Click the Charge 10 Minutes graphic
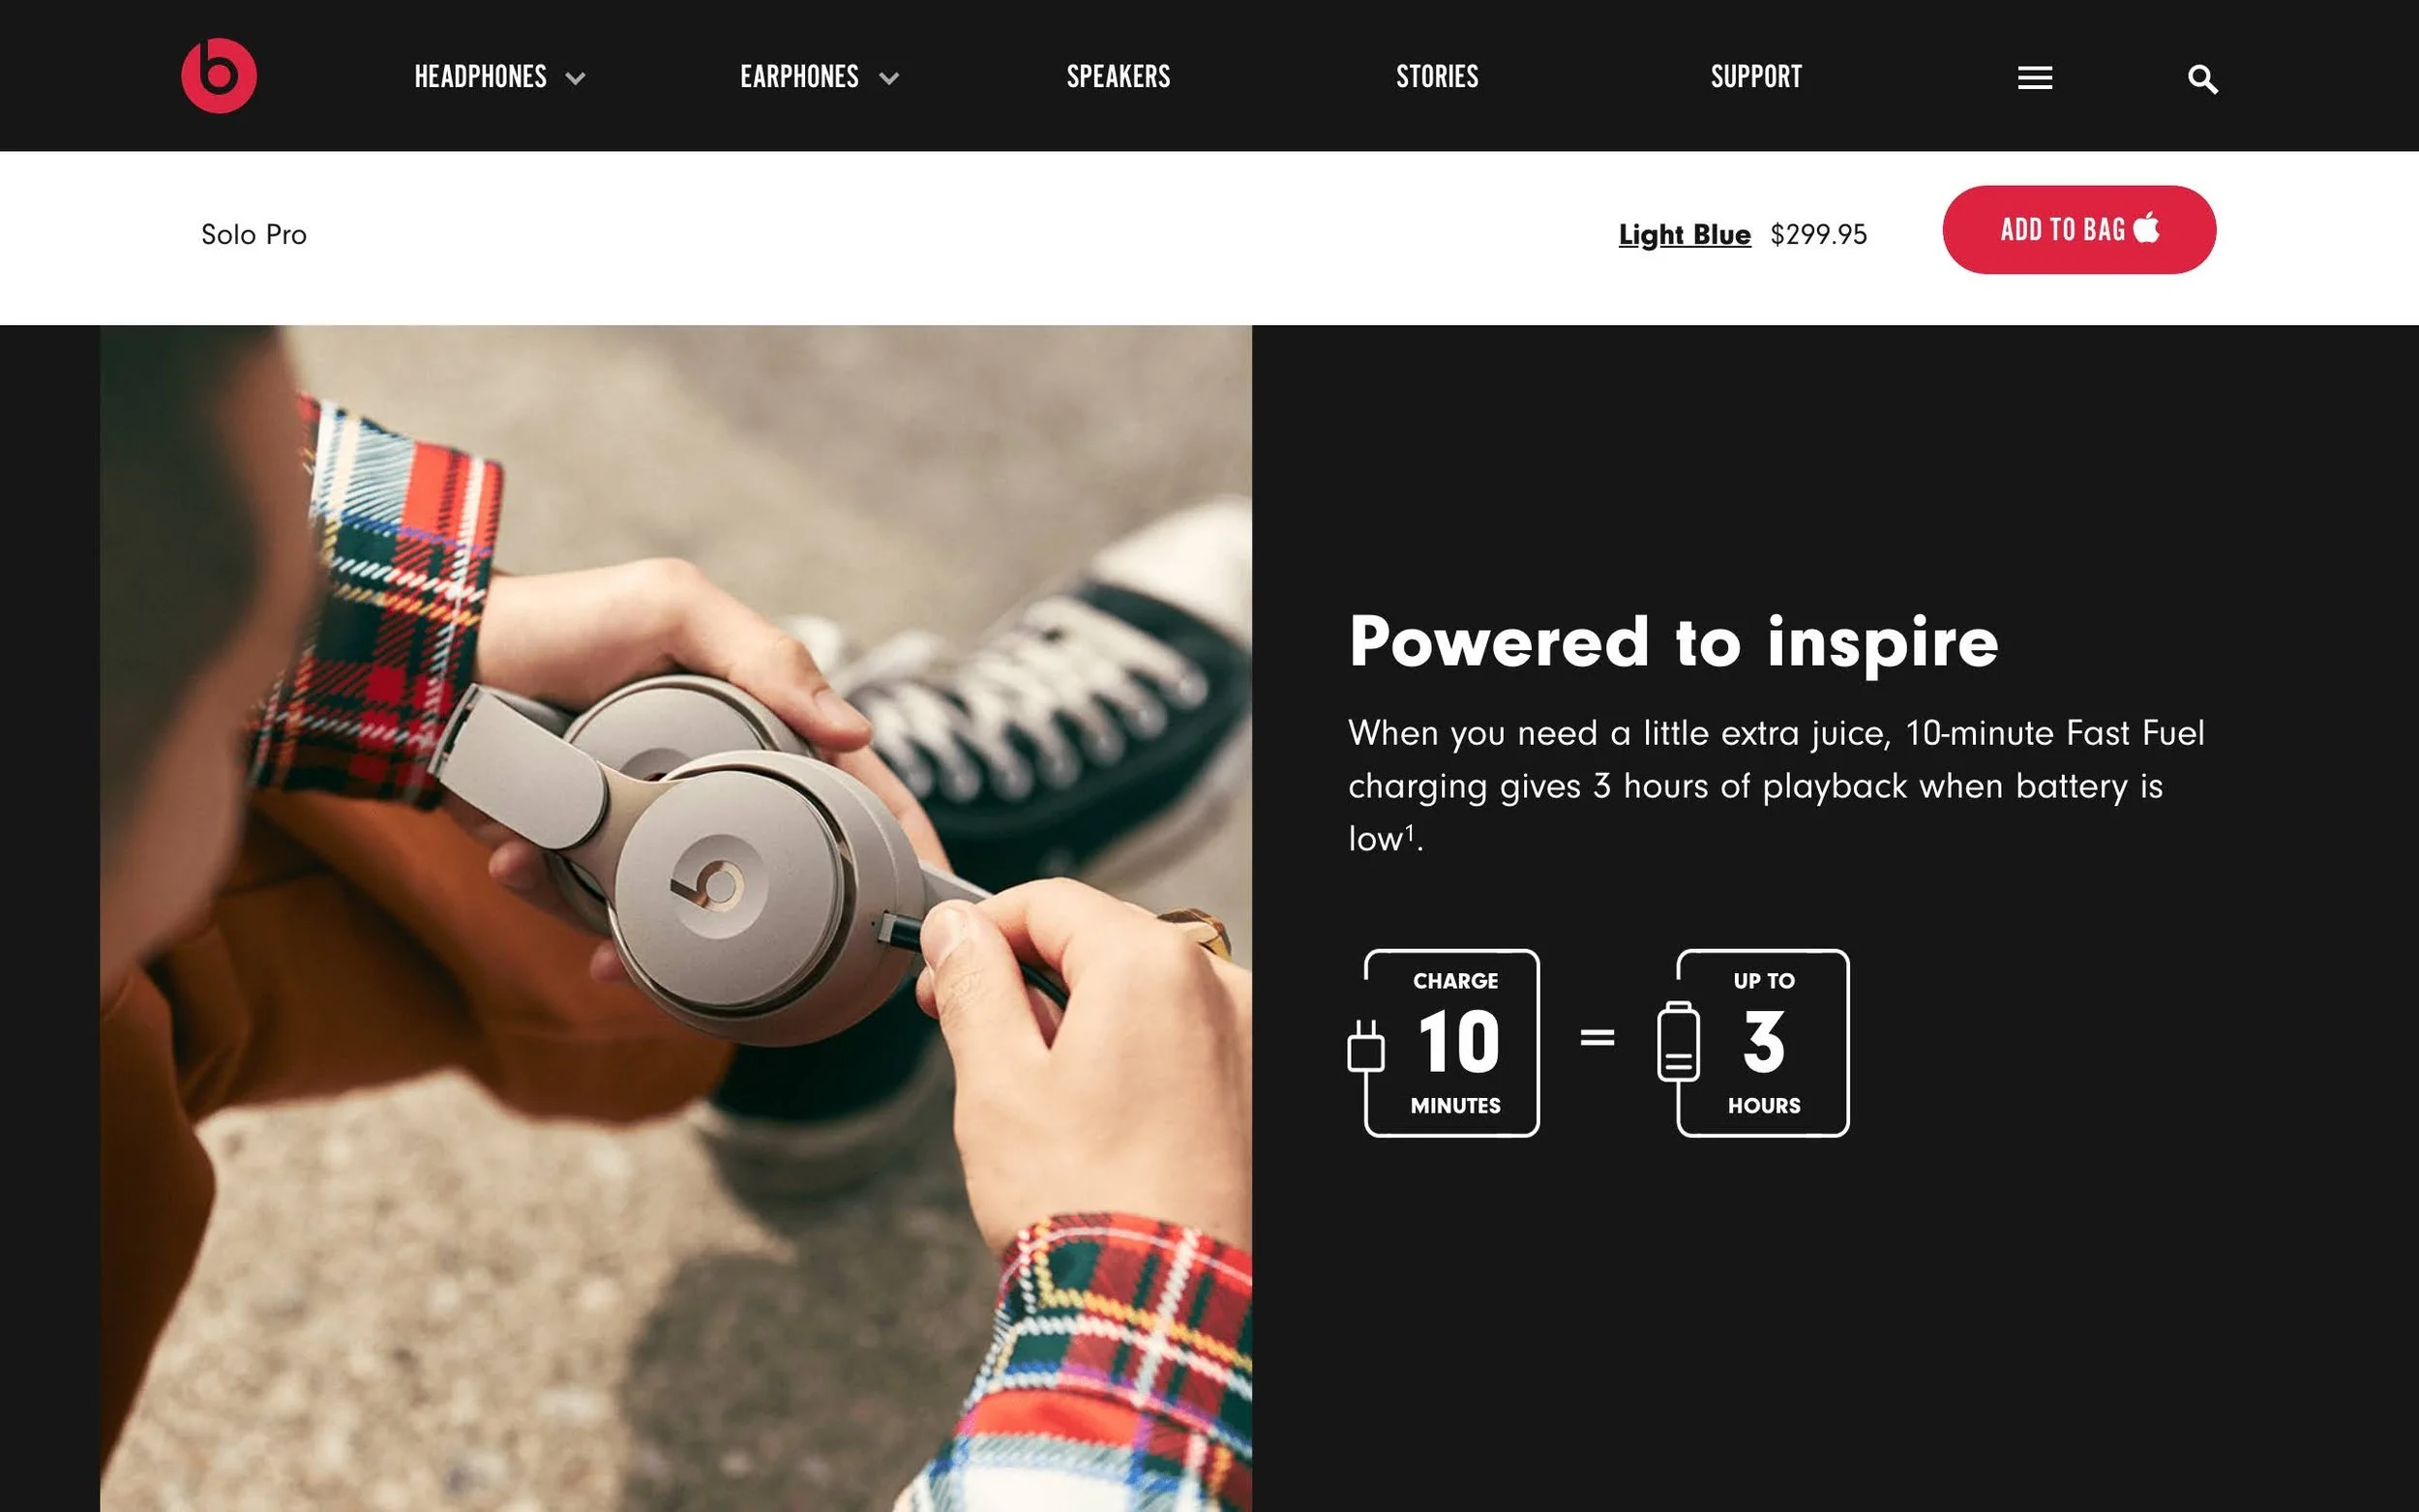Screen dimensions: 2419x1512 [x=1444, y=1043]
